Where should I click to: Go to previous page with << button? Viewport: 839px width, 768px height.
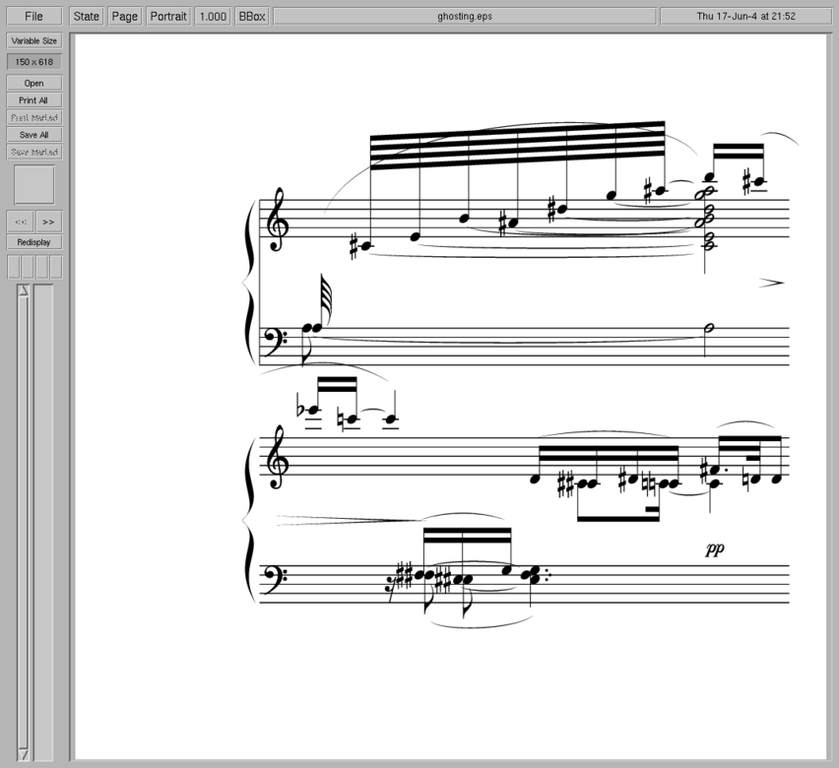click(x=21, y=222)
